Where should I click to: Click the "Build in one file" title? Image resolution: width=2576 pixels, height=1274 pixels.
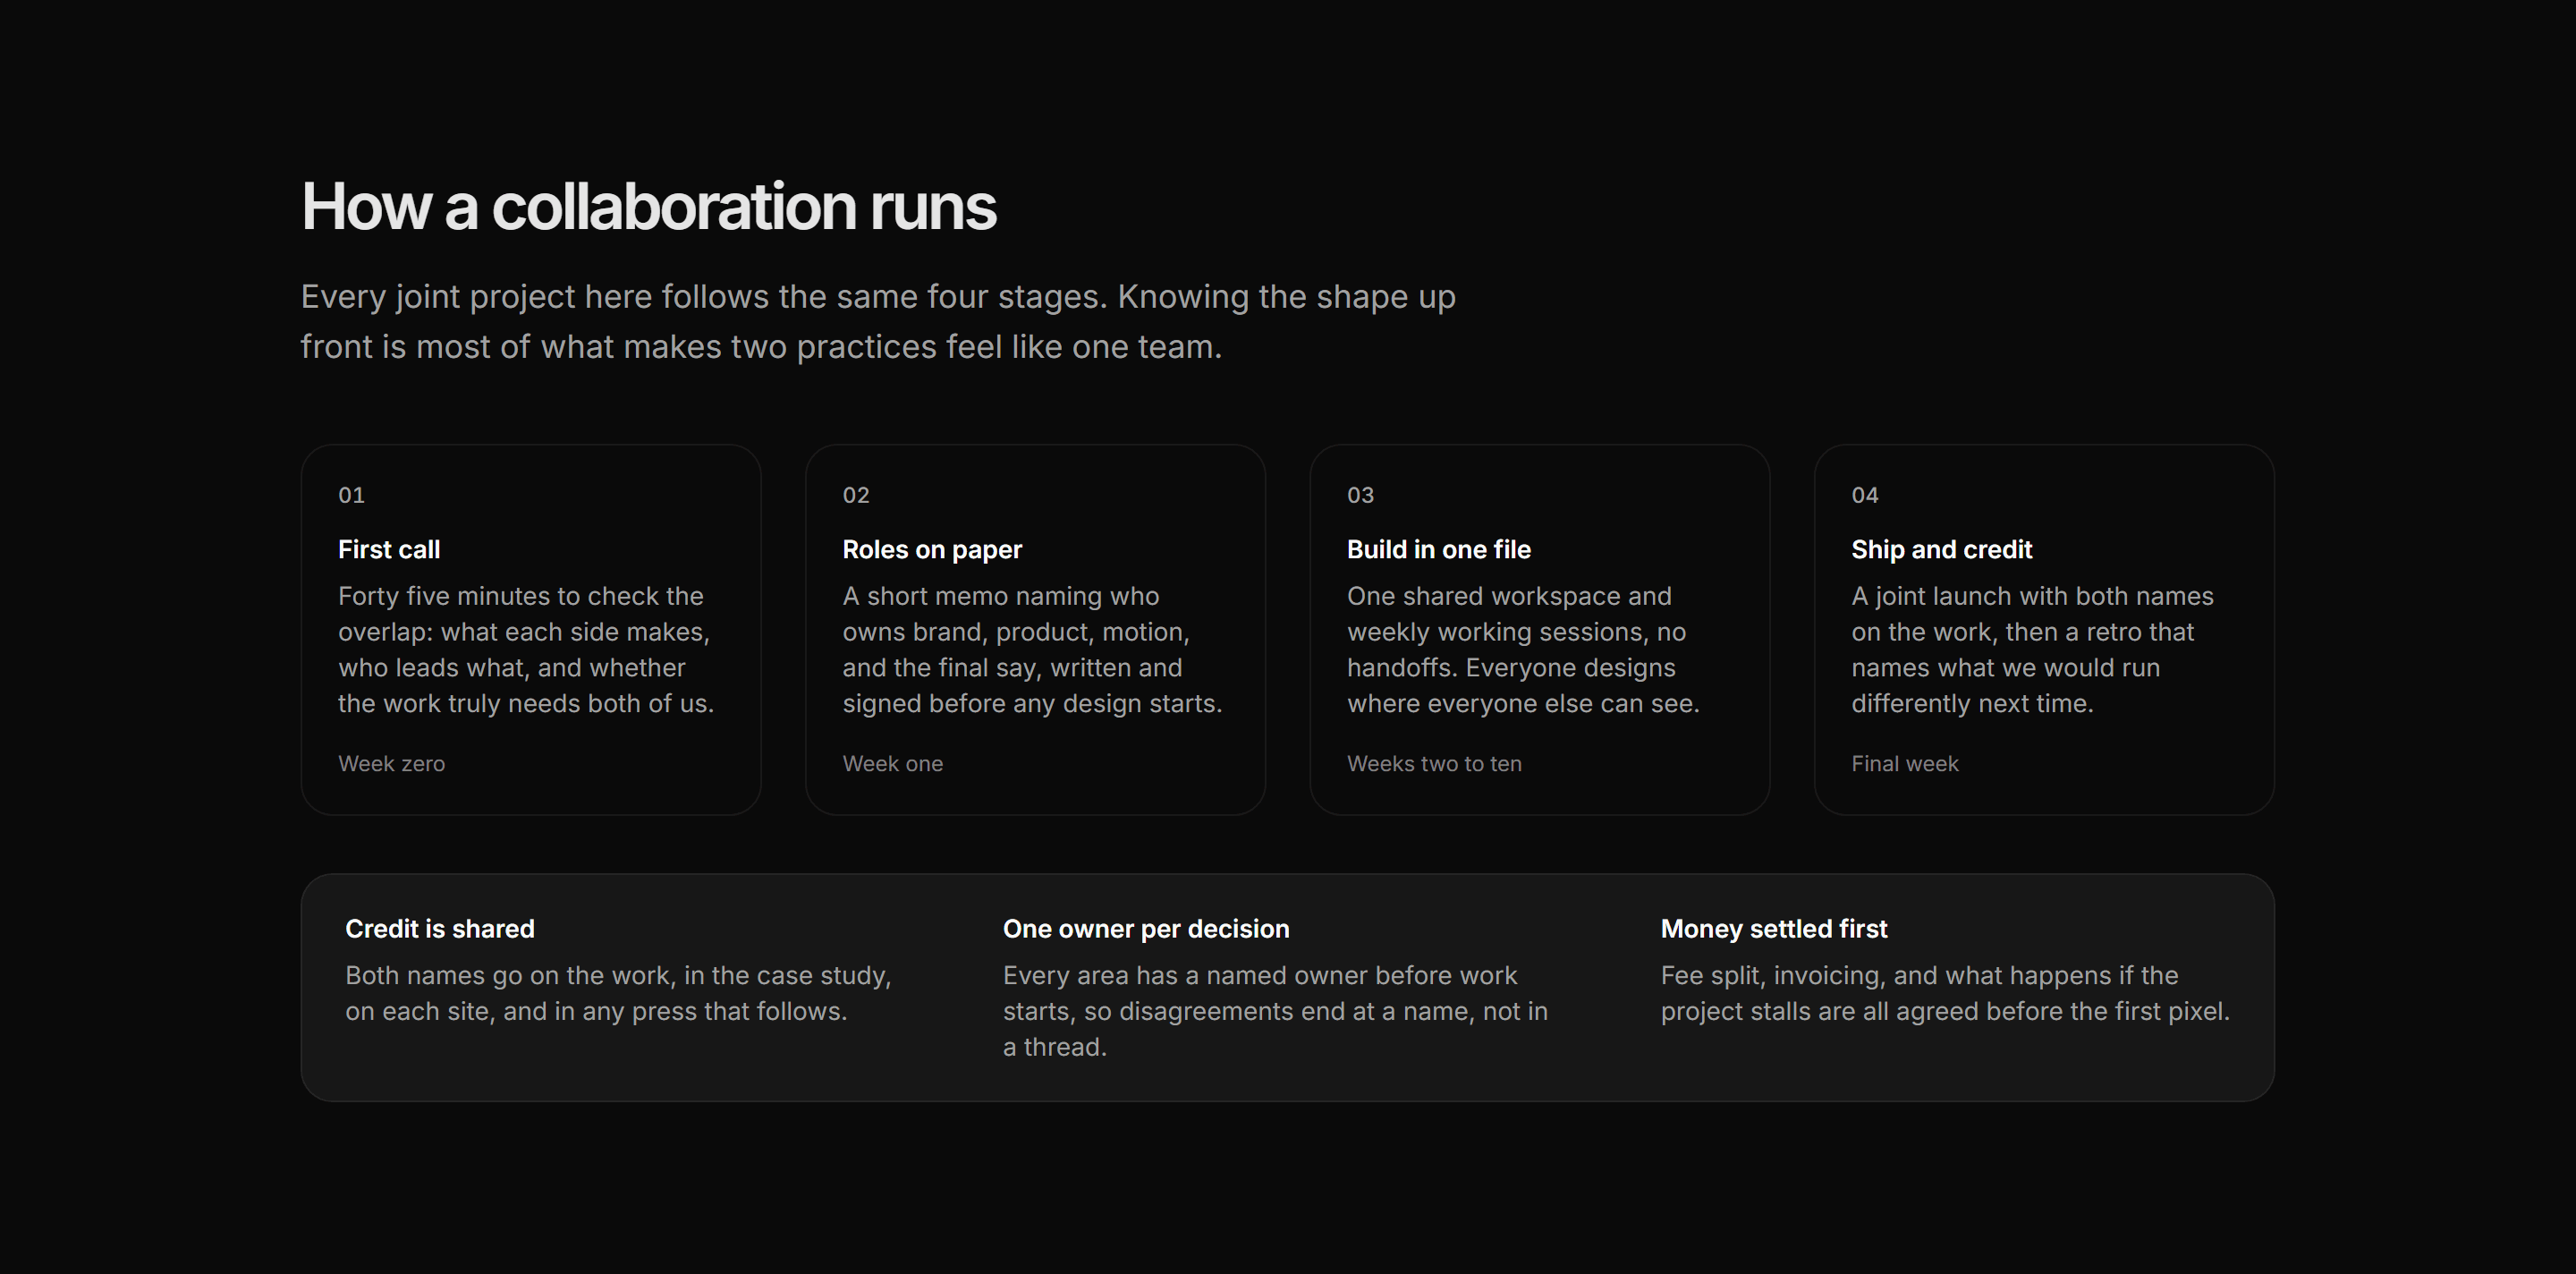[x=1438, y=549]
